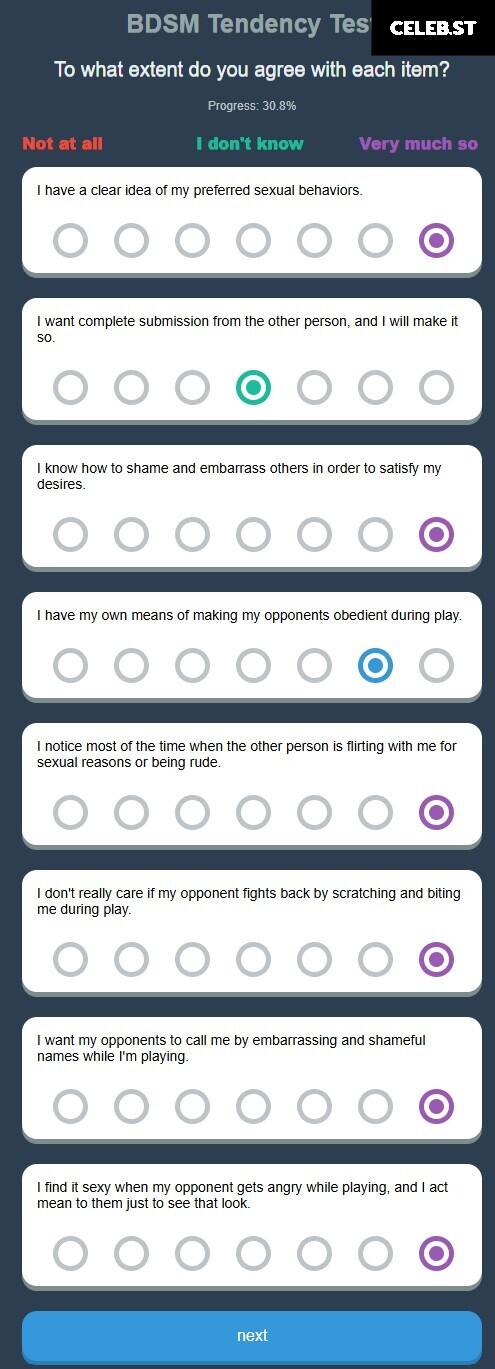Click the 'Not at all' red legend label
Viewport: 495px width, 1369px height.
[x=62, y=144]
